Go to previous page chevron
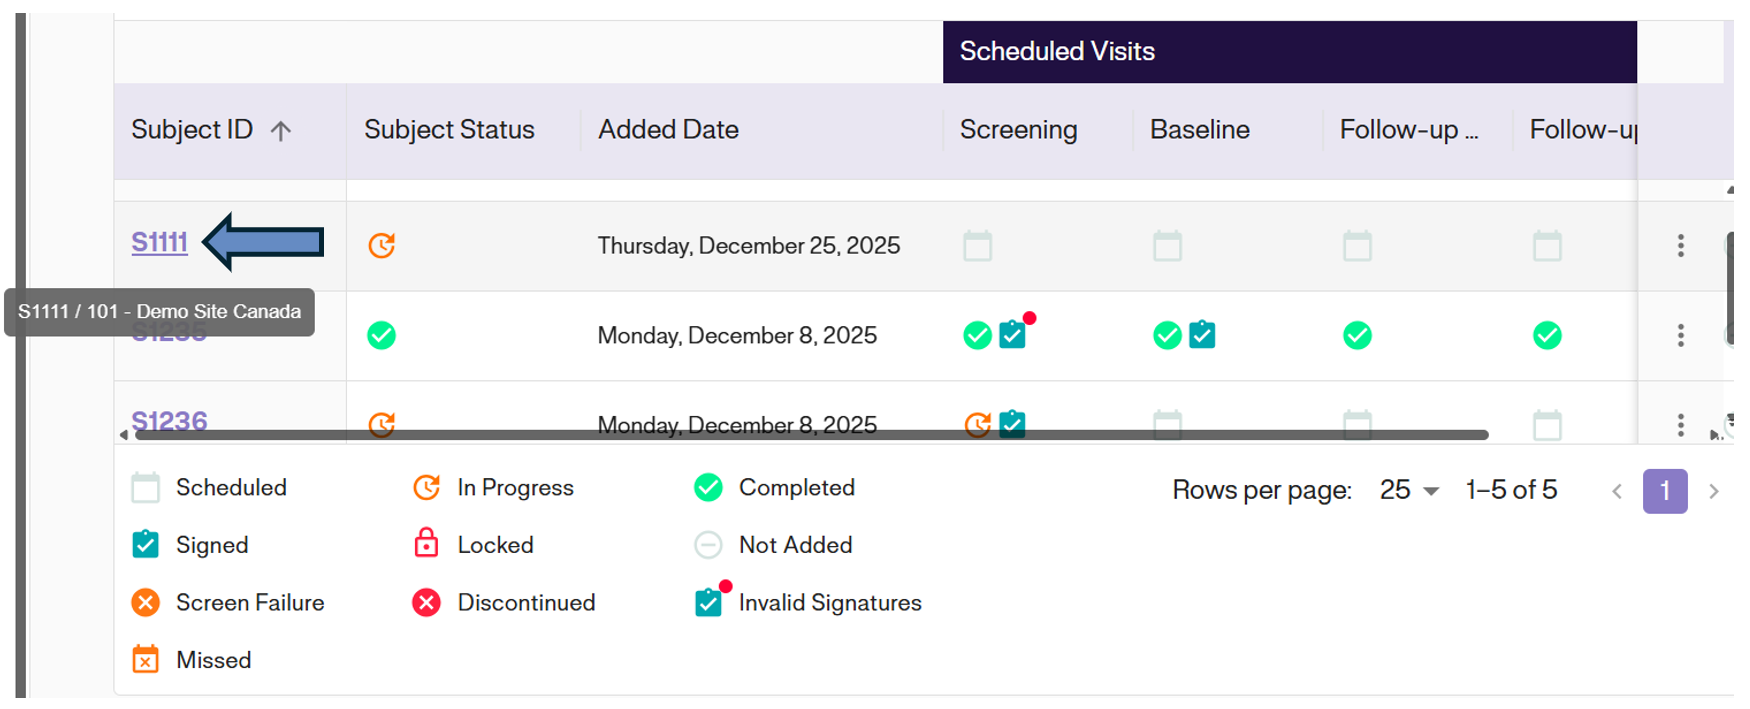The width and height of the screenshot is (1750, 709). click(1616, 491)
